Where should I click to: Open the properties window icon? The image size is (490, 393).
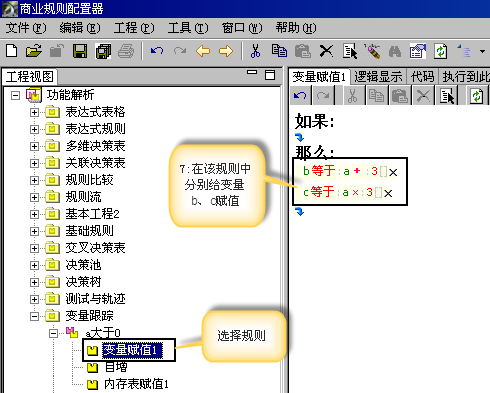click(x=418, y=51)
